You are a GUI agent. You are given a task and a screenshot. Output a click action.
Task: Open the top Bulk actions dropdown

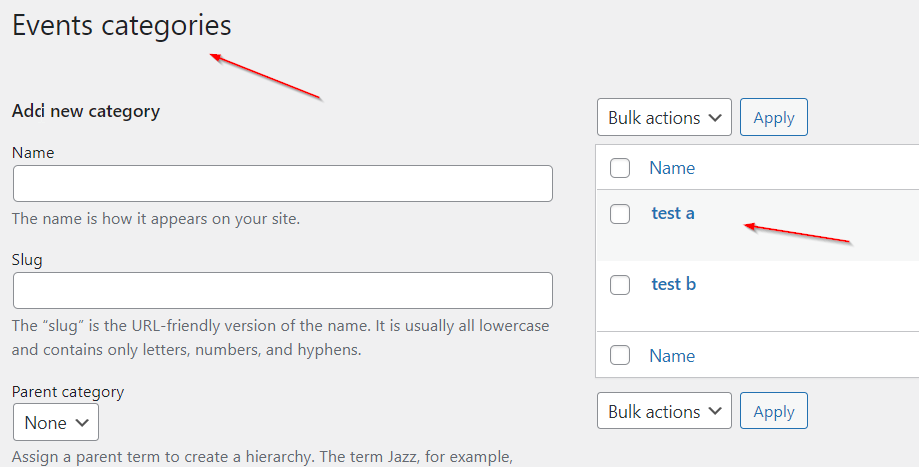(664, 118)
